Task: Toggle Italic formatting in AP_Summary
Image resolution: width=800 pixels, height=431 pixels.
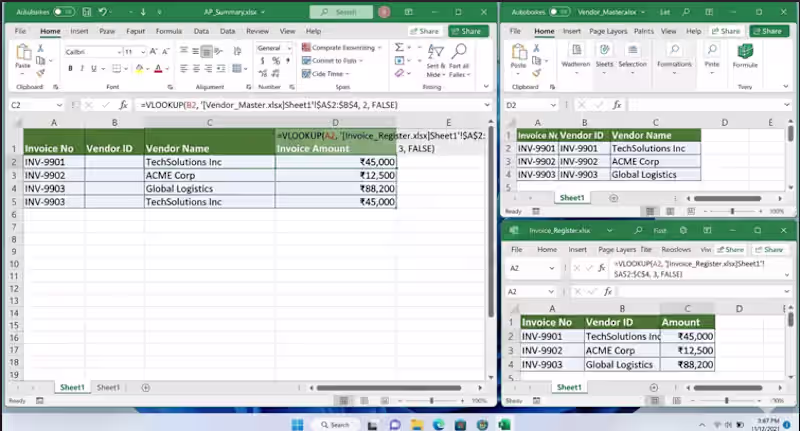Action: 82,68
